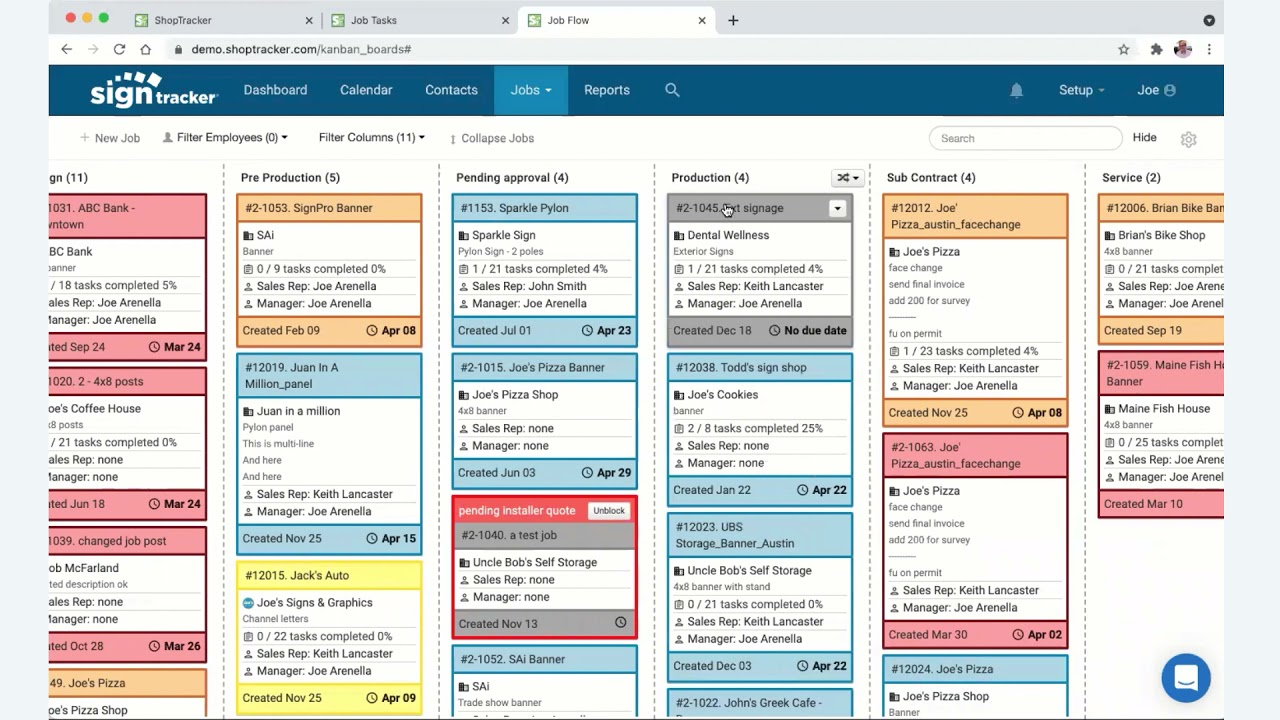1280x720 pixels.
Task: Click the Chrome tab search chevron
Action: (1209, 20)
